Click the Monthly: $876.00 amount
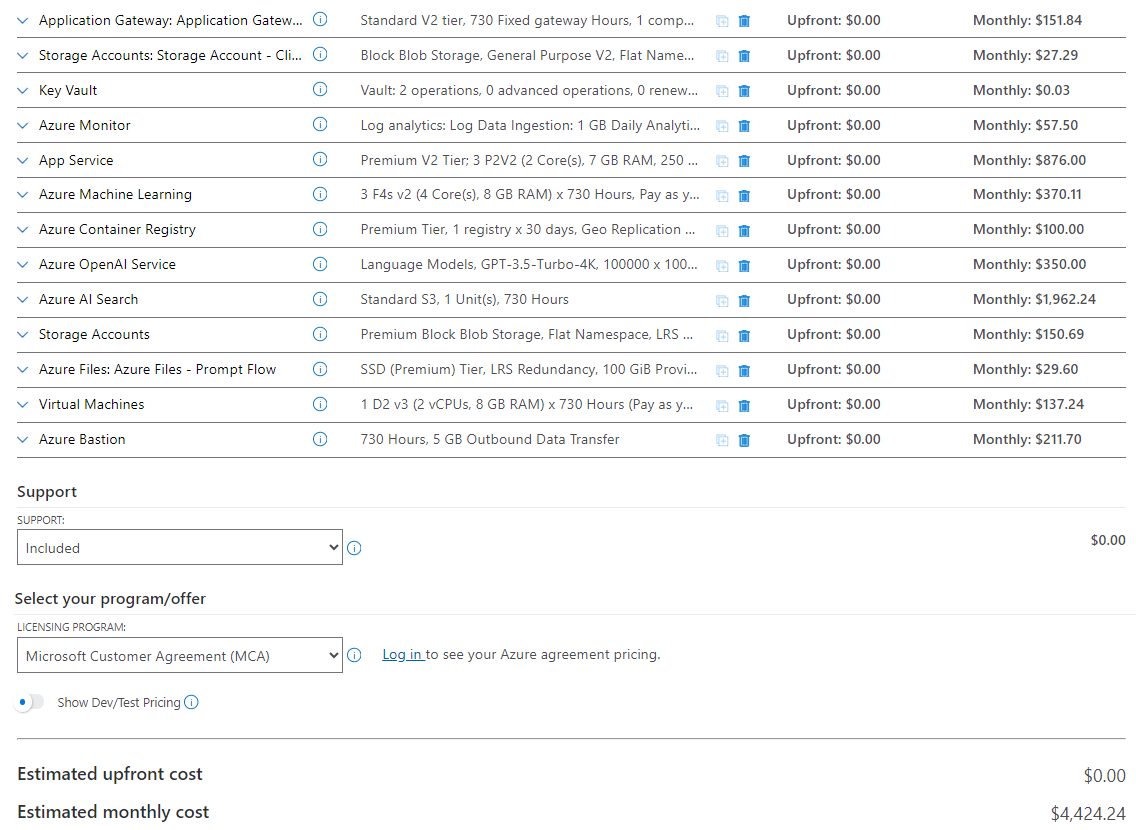Viewport: 1136px width, 830px height. (x=1030, y=160)
